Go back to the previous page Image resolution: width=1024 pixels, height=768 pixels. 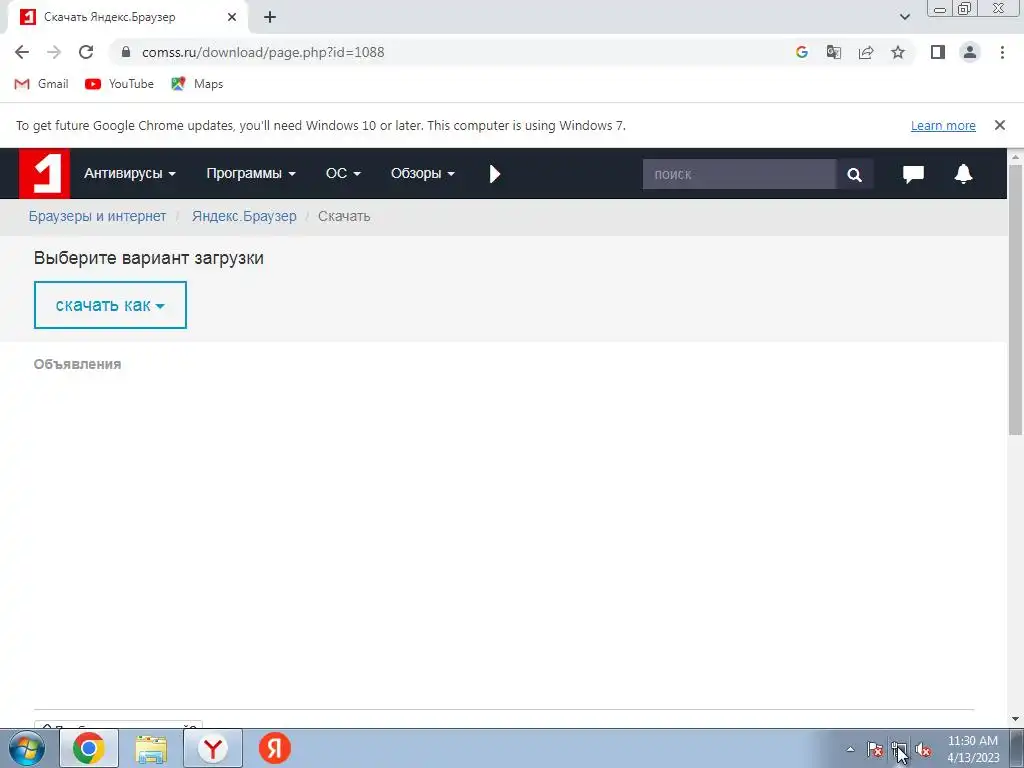coord(22,52)
